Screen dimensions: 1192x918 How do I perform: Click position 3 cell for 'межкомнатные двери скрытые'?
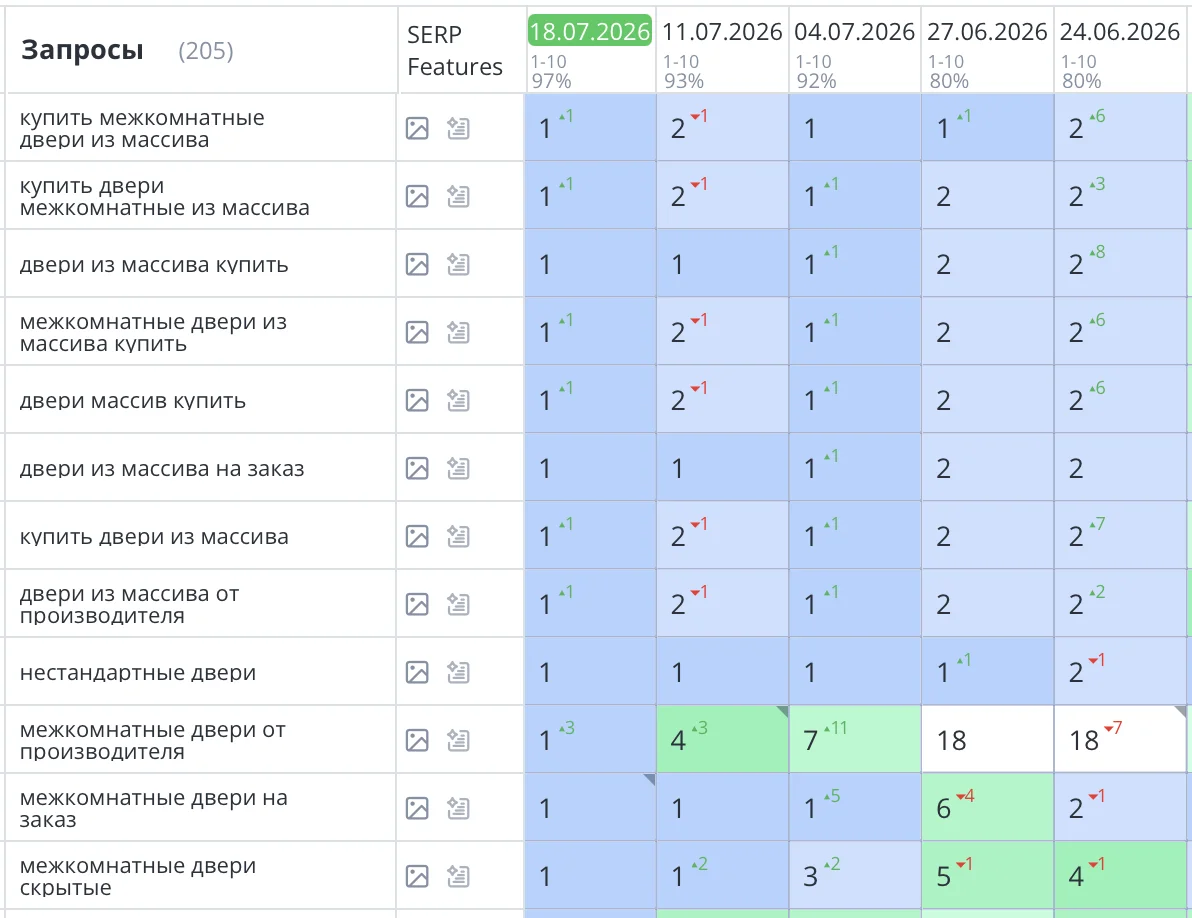[x=855, y=875]
